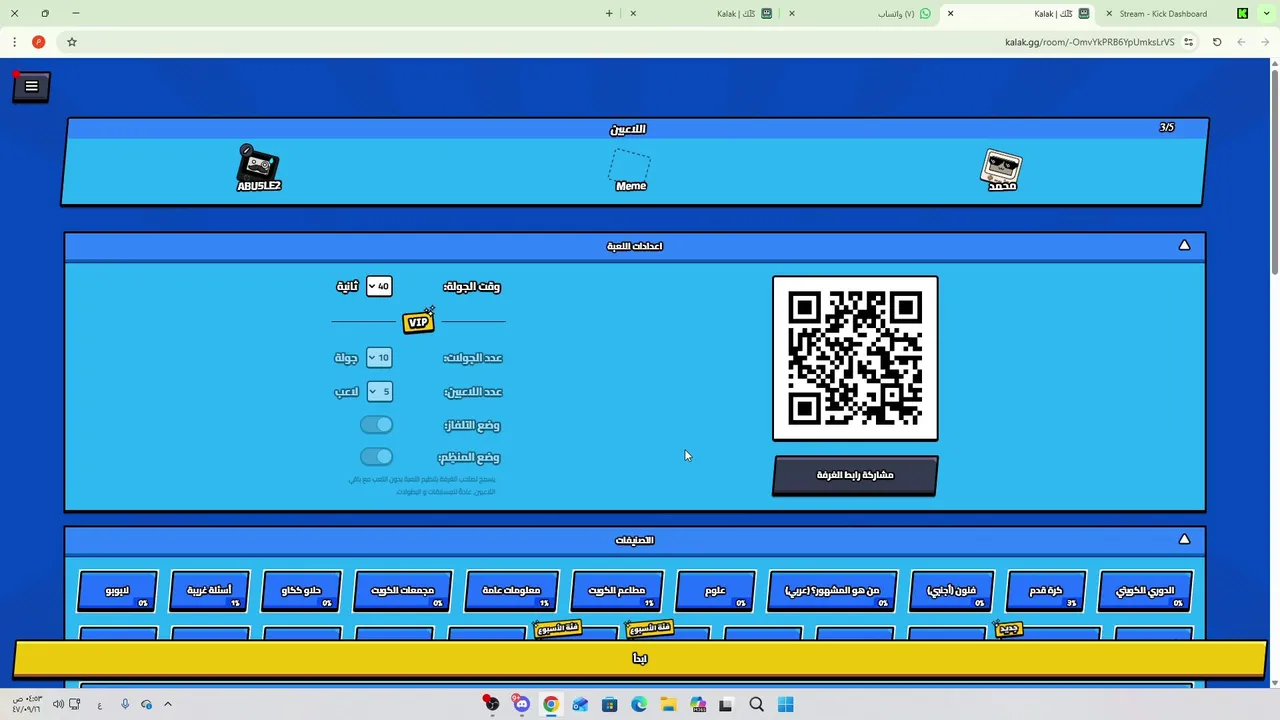Toggle وضع المنظم switch
Image resolution: width=1280 pixels, height=720 pixels.
[x=377, y=457]
